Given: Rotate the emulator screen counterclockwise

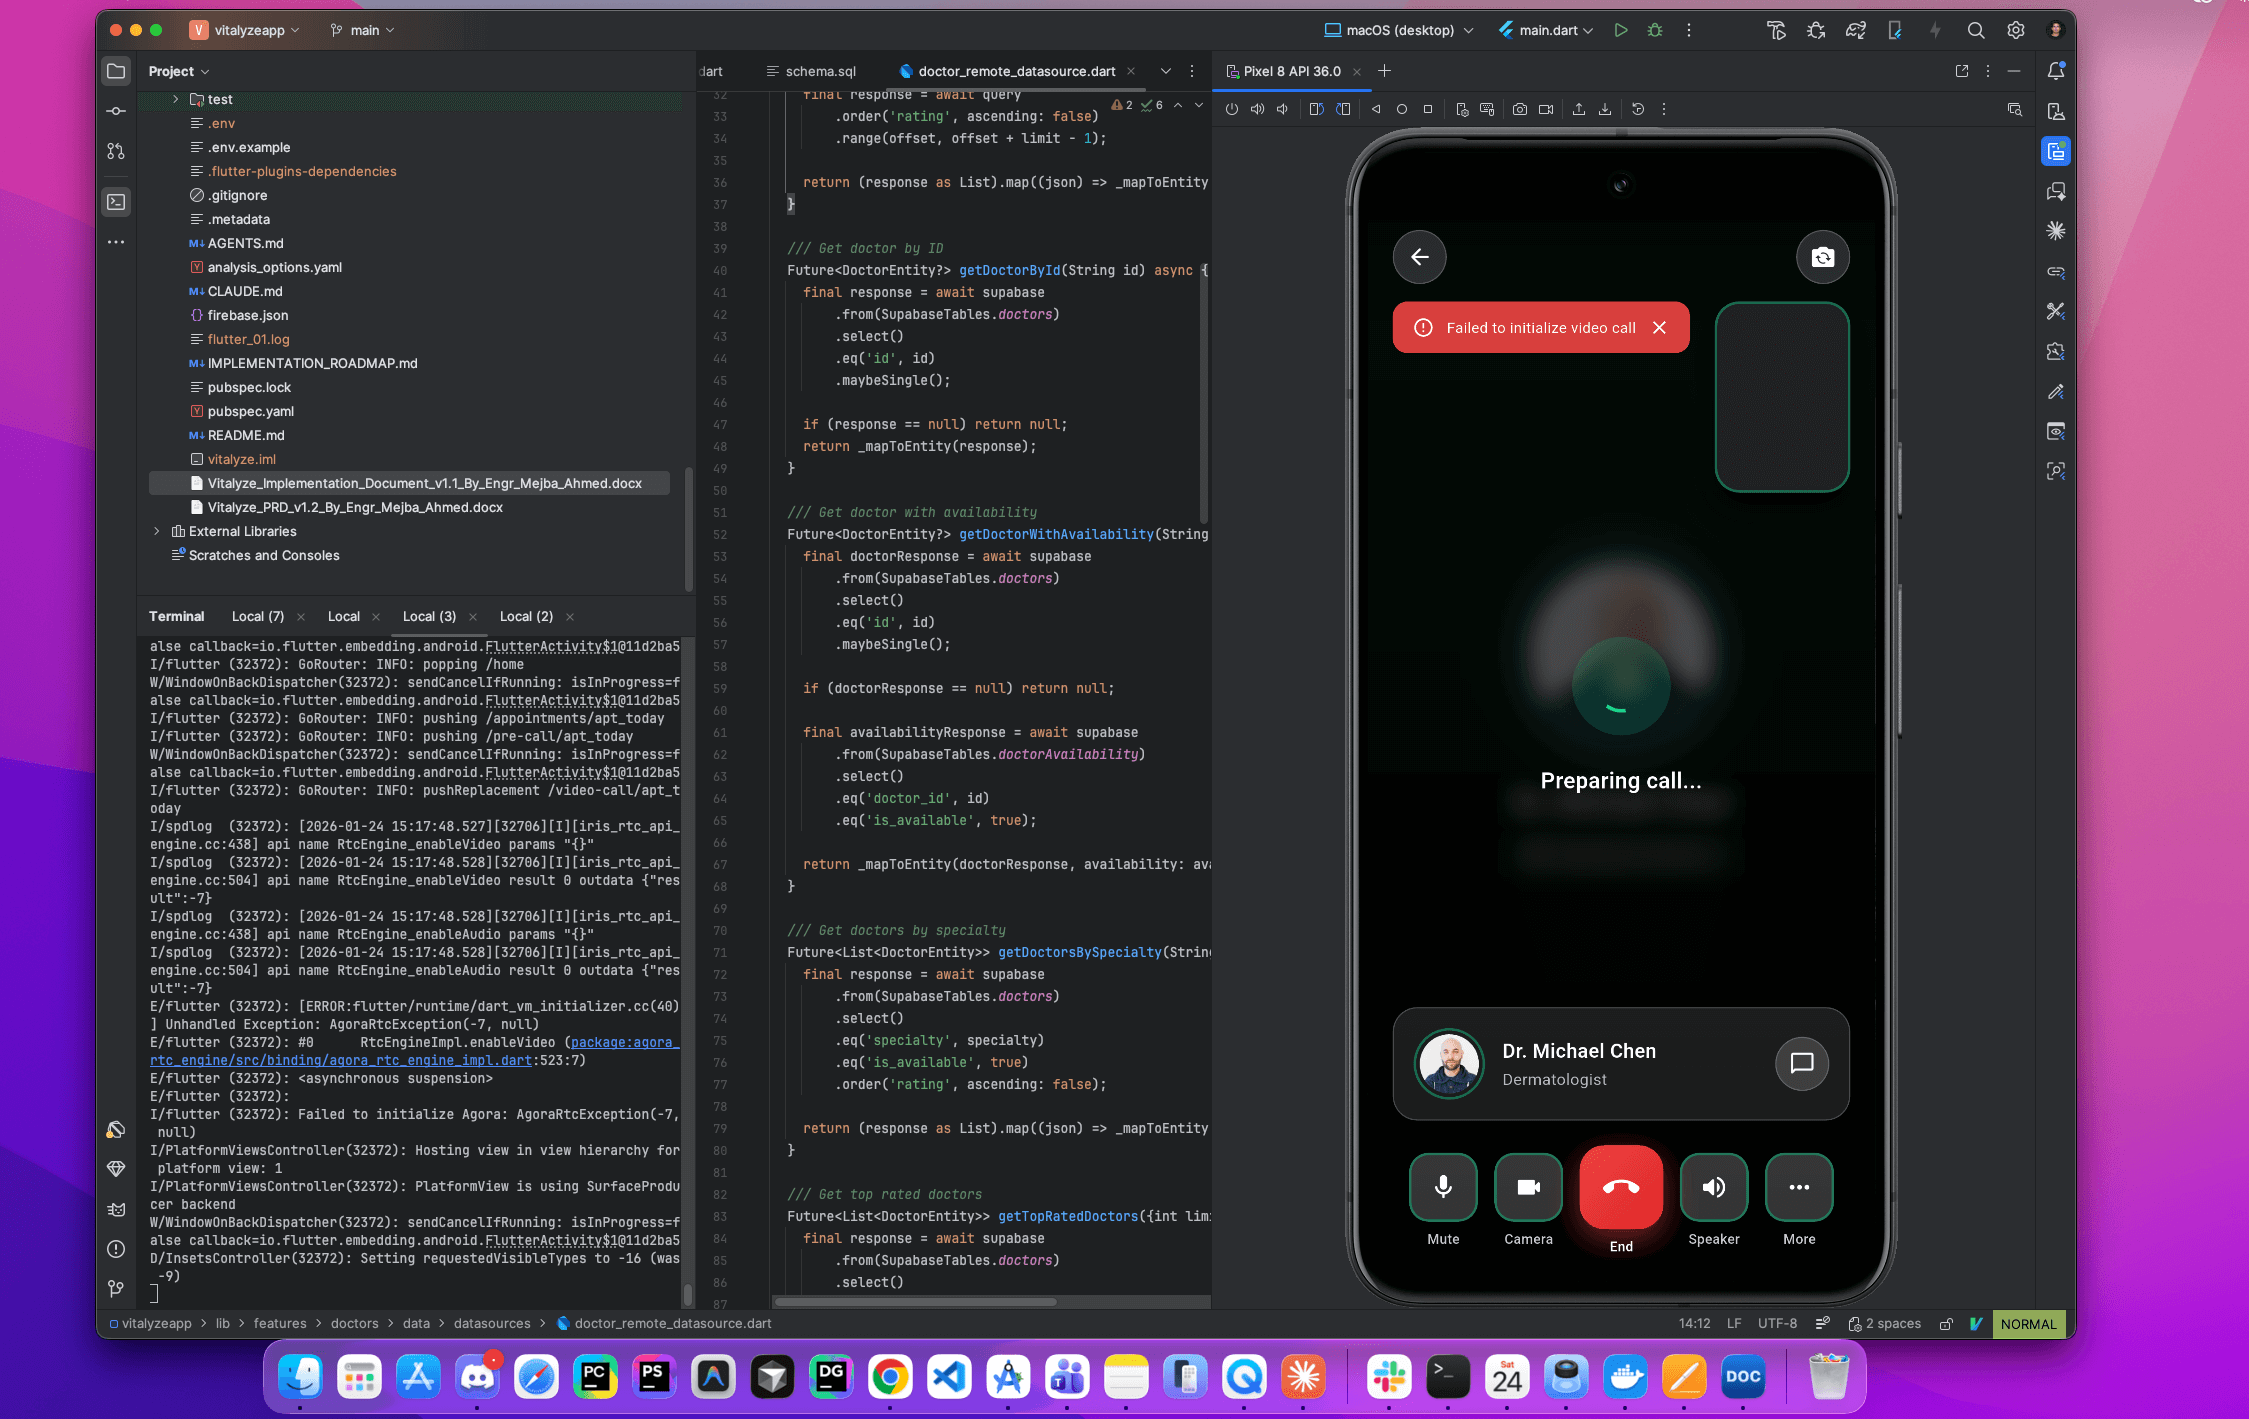Looking at the screenshot, I should point(1317,109).
